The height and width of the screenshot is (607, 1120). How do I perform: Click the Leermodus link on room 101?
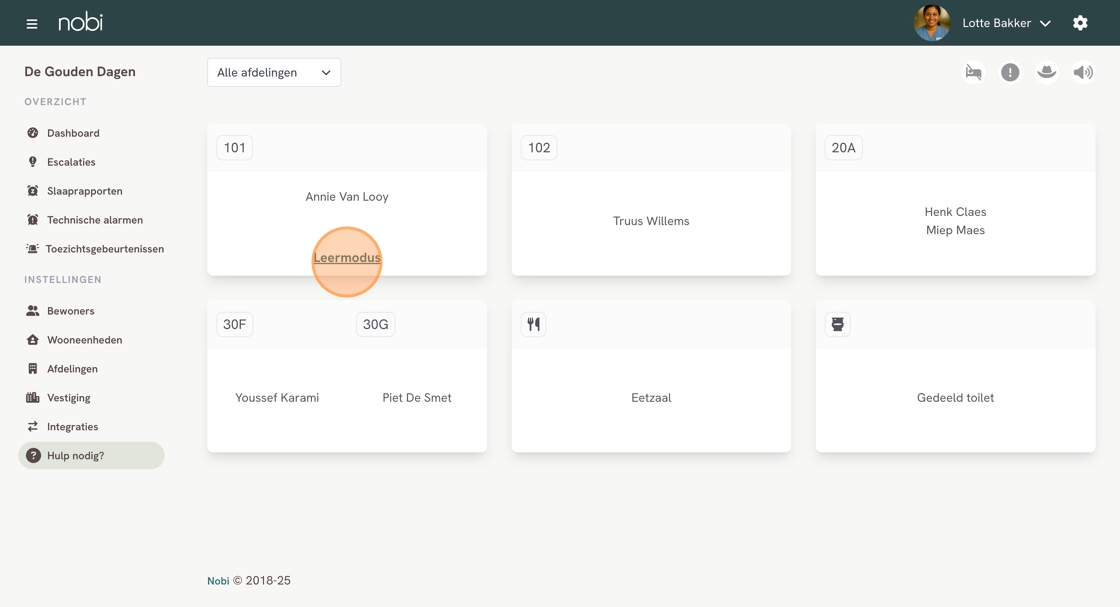[347, 258]
